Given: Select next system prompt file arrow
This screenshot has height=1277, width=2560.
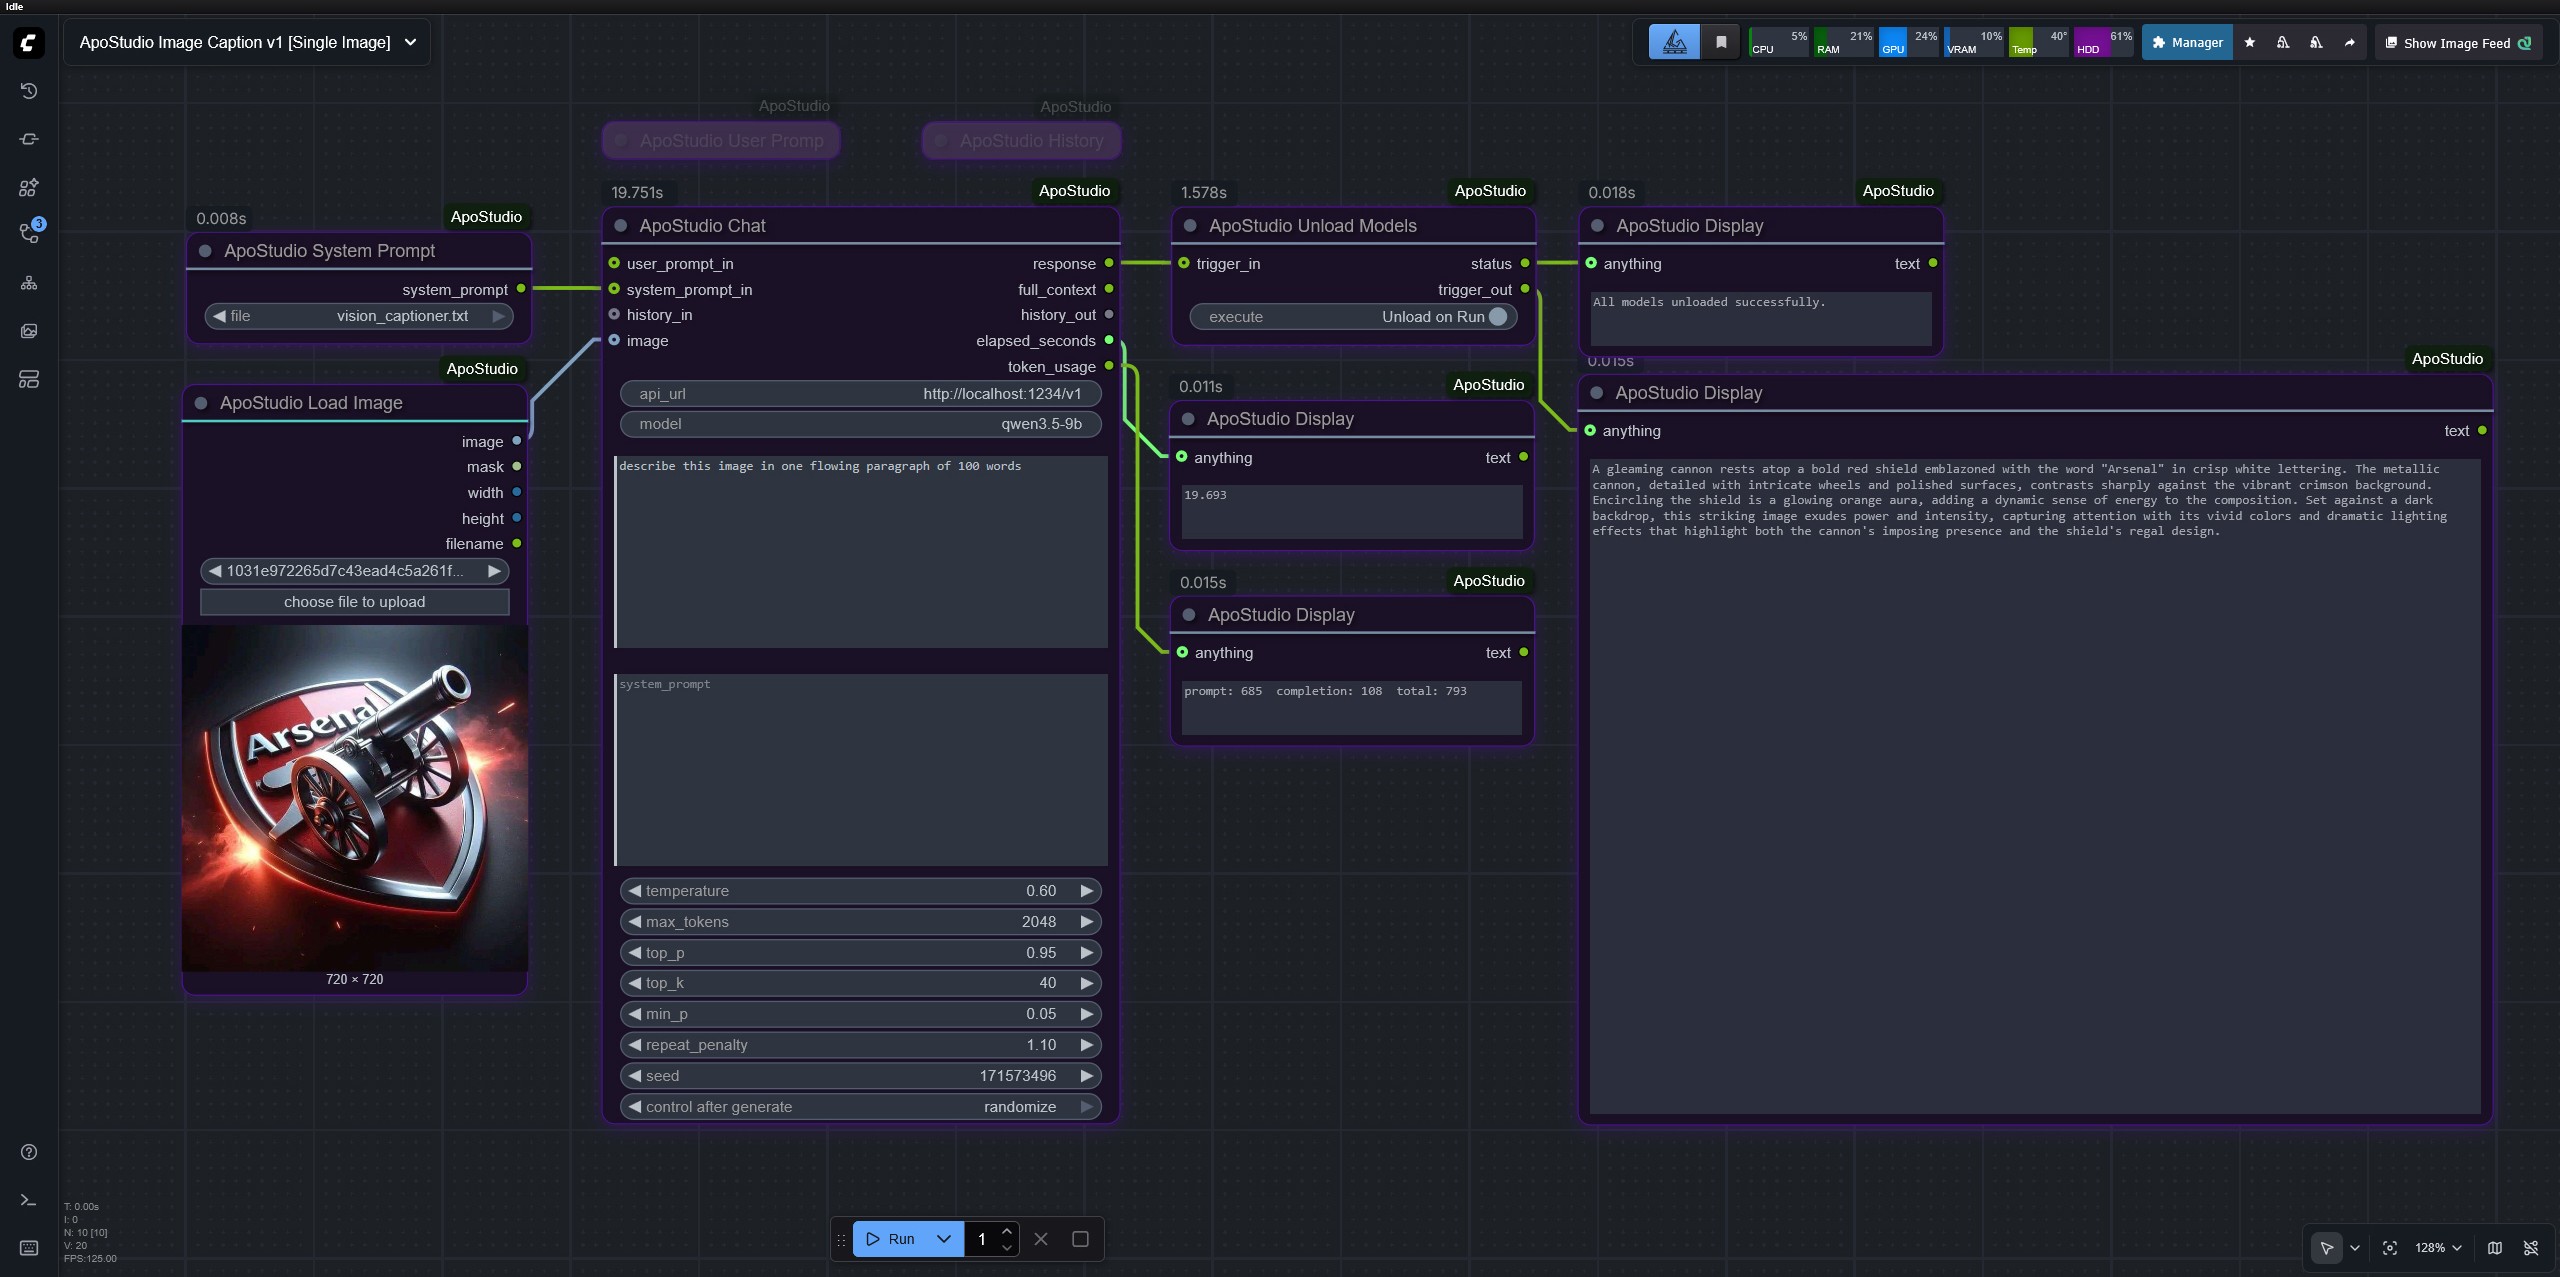Looking at the screenshot, I should click(499, 316).
